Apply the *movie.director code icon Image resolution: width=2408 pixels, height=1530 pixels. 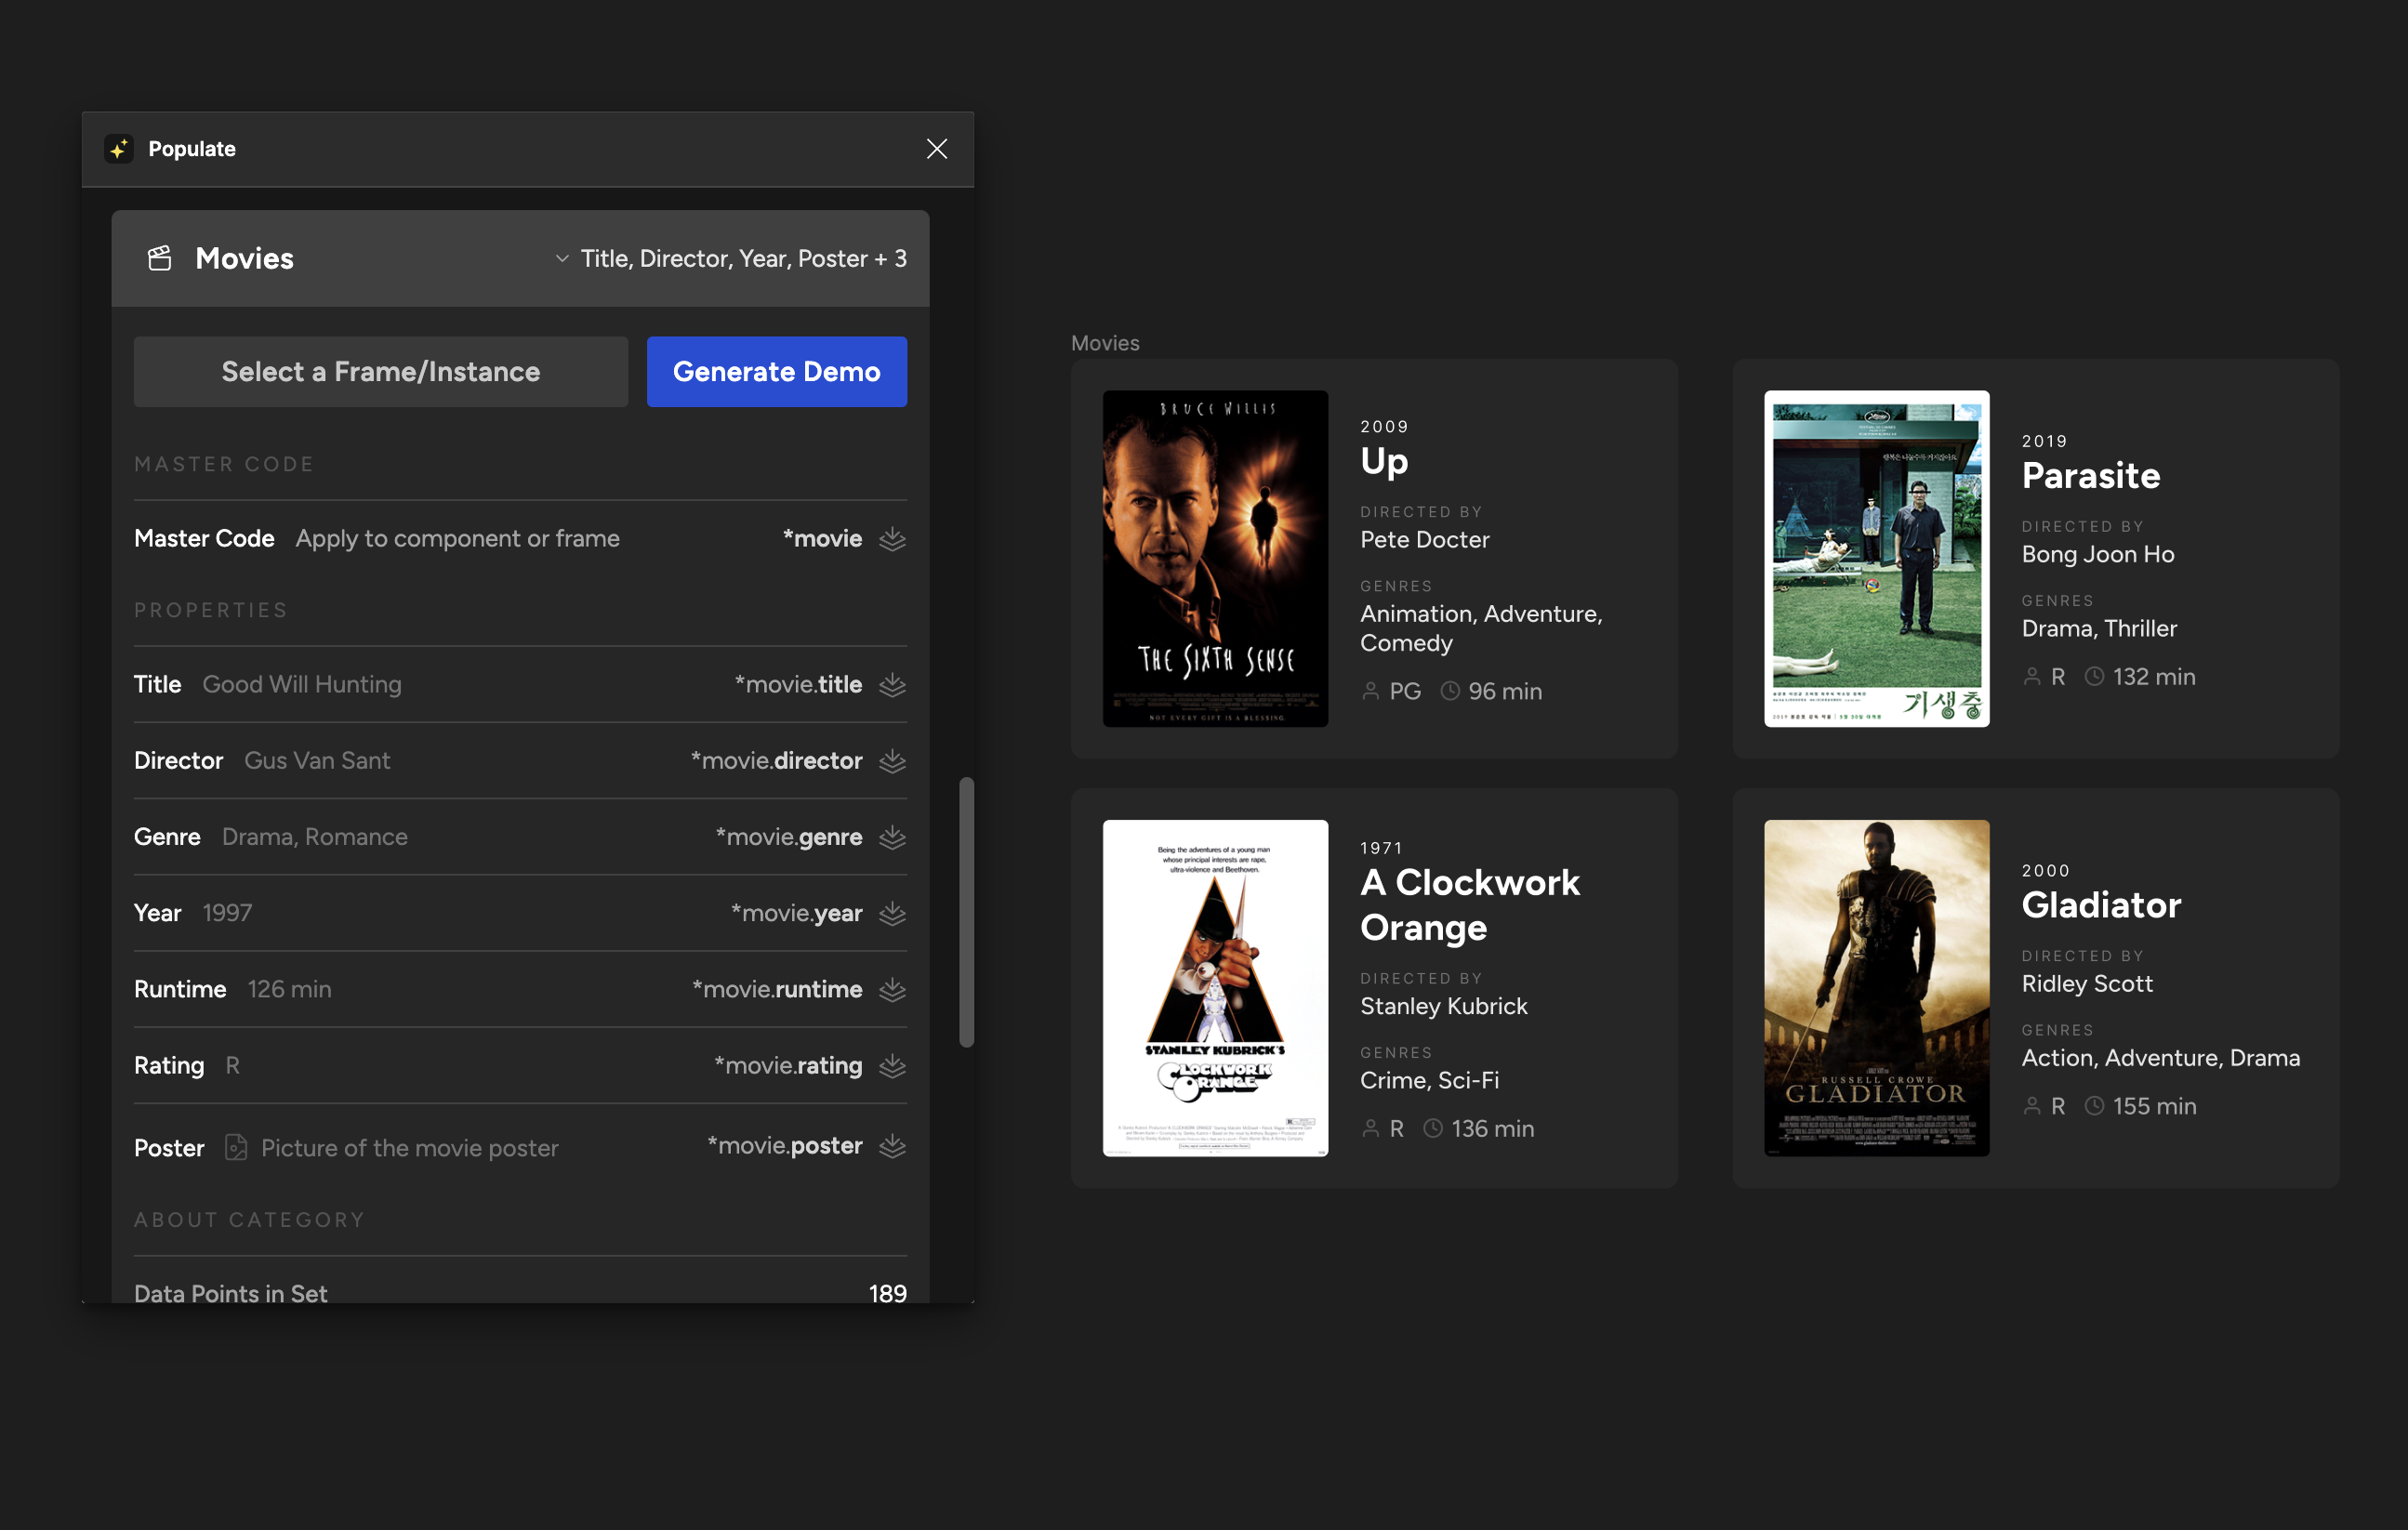coord(892,761)
